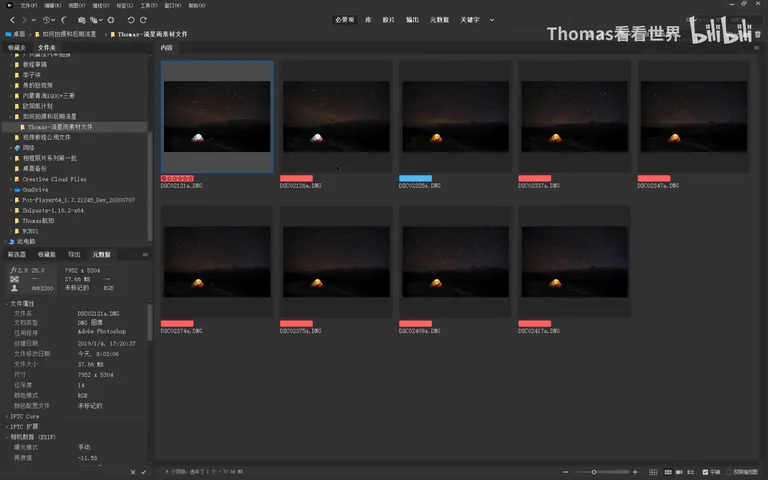Open the 工具 menu

pos(149,5)
